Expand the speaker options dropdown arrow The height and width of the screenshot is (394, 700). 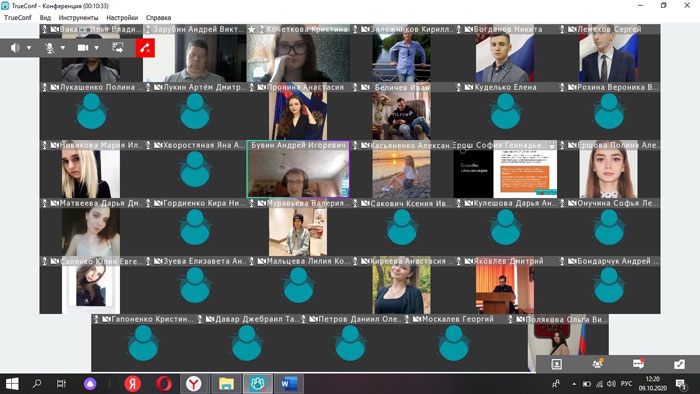(x=29, y=48)
